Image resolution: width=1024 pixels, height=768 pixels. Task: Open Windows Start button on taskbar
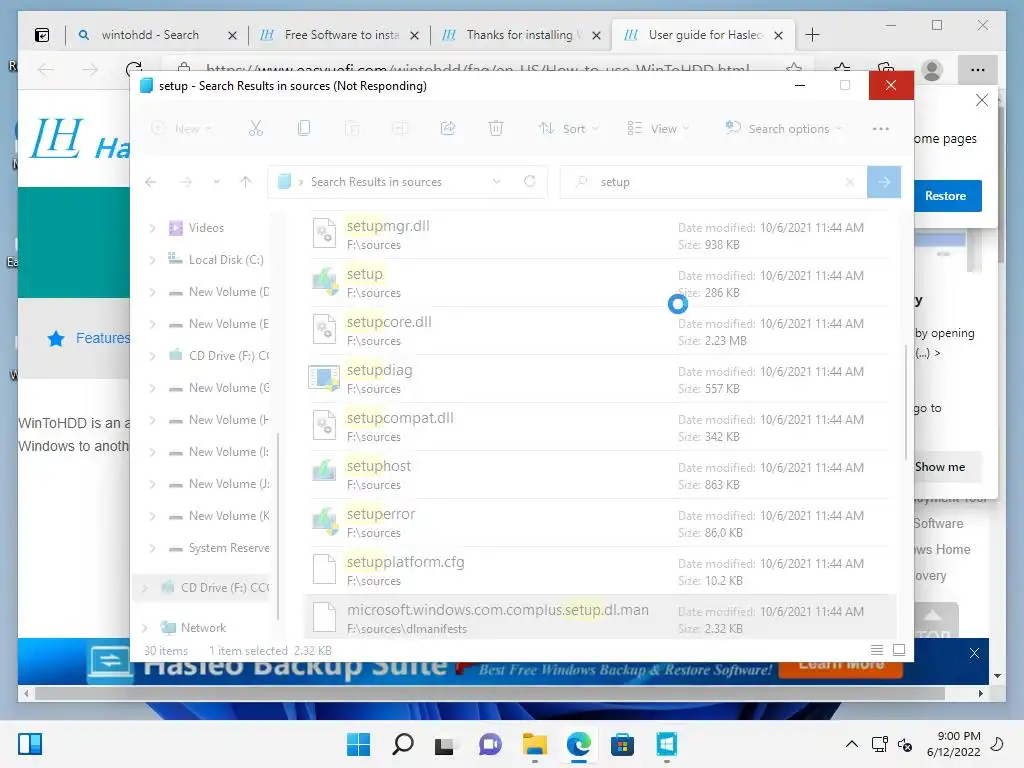click(358, 744)
